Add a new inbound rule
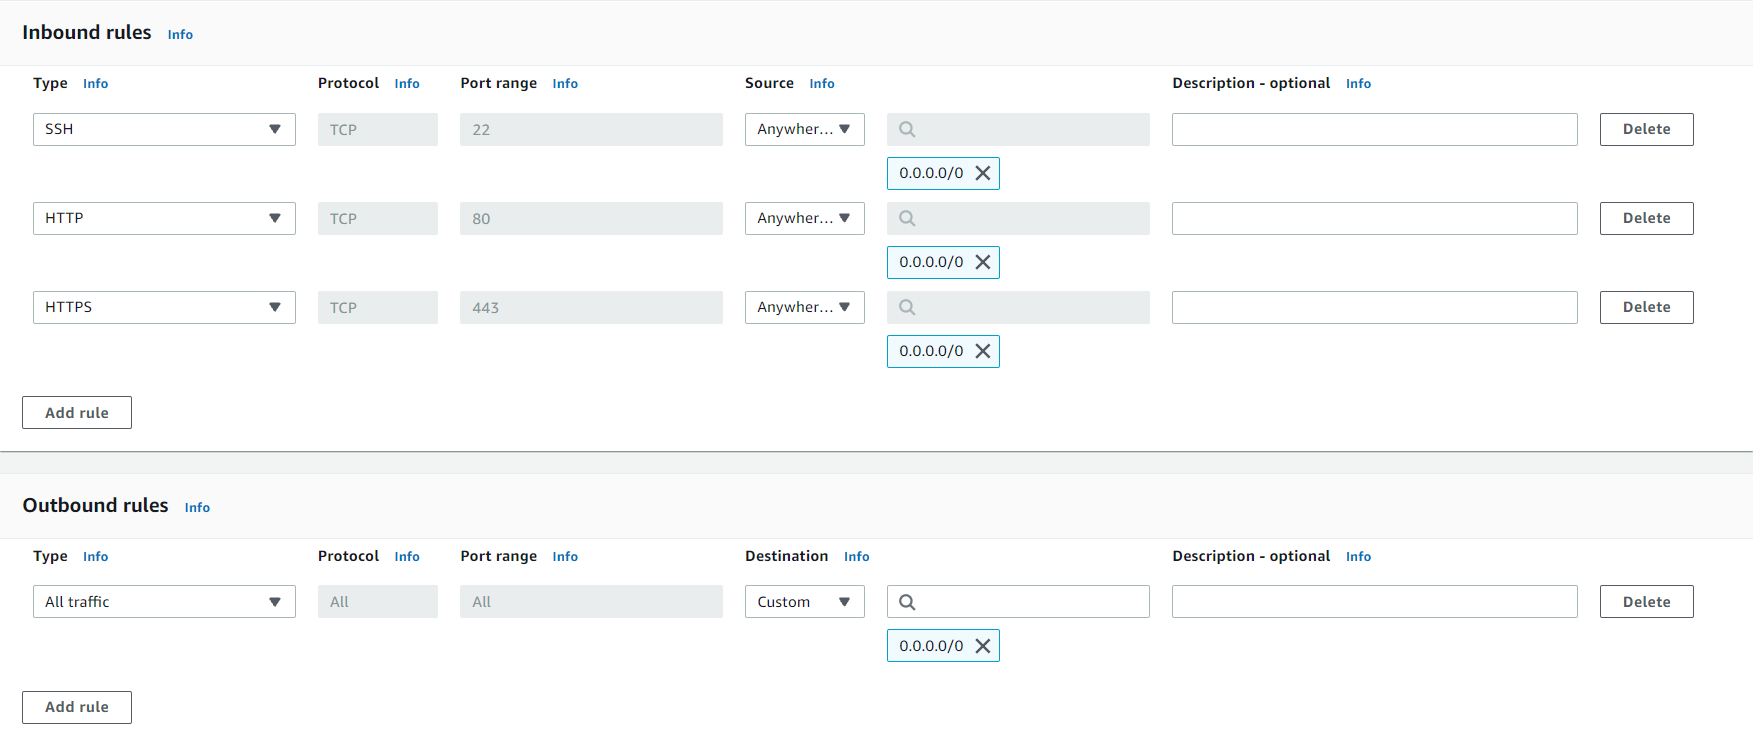 [x=77, y=413]
